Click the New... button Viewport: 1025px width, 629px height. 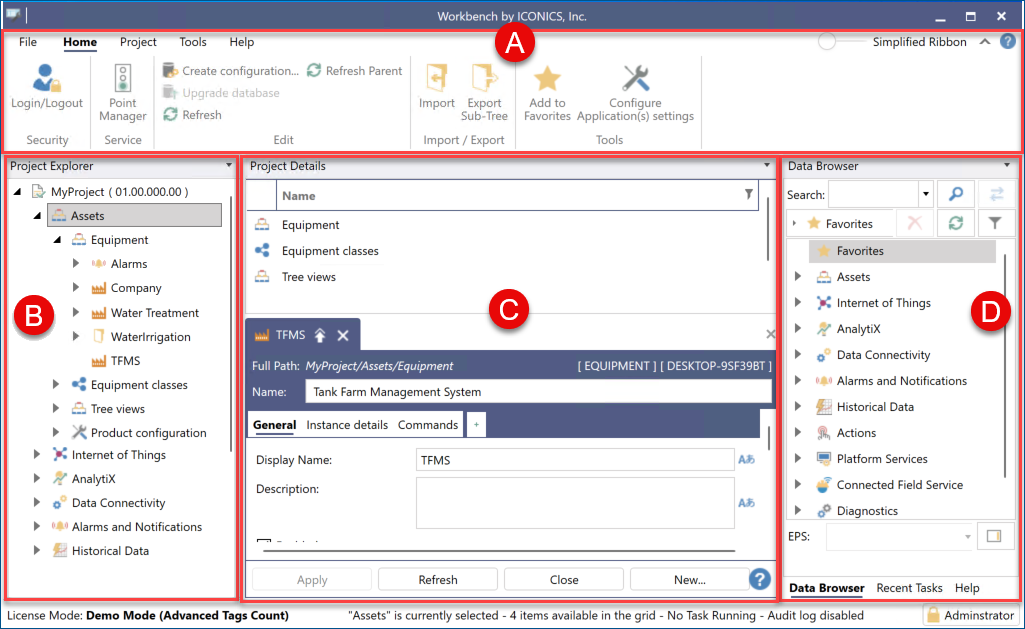pyautogui.click(x=690, y=580)
